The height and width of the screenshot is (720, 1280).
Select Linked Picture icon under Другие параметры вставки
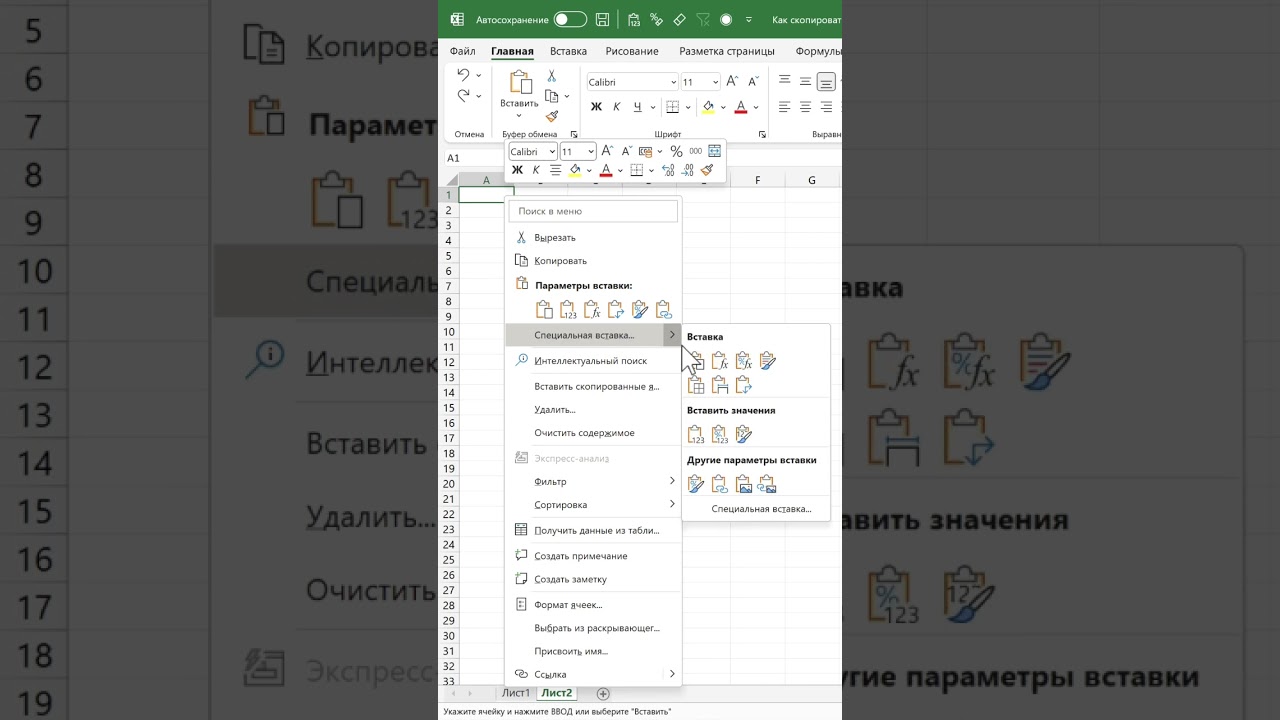(768, 484)
